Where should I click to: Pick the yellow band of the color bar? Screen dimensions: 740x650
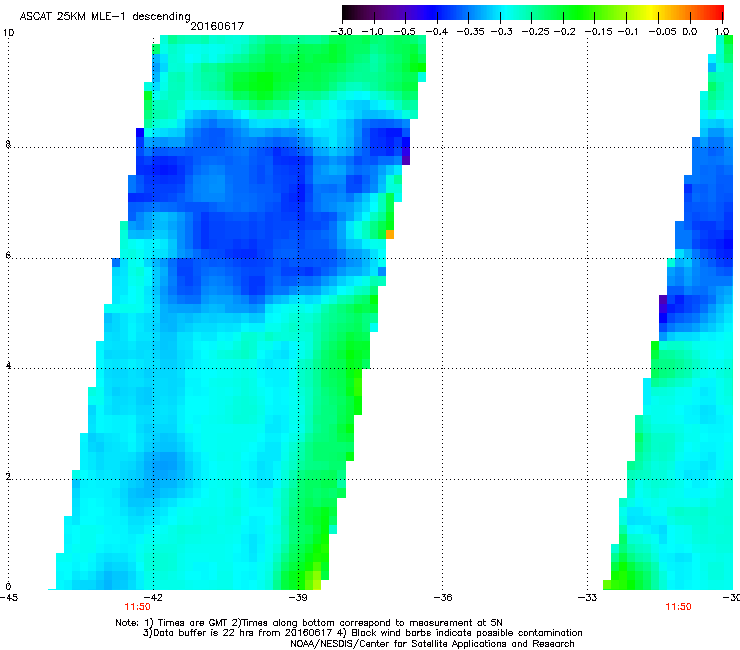click(x=652, y=13)
